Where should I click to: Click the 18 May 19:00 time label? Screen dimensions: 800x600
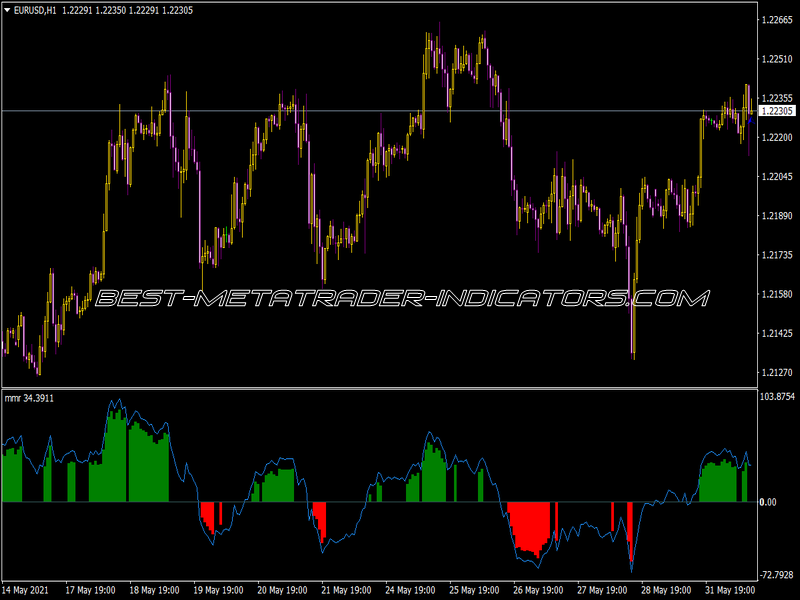click(154, 590)
